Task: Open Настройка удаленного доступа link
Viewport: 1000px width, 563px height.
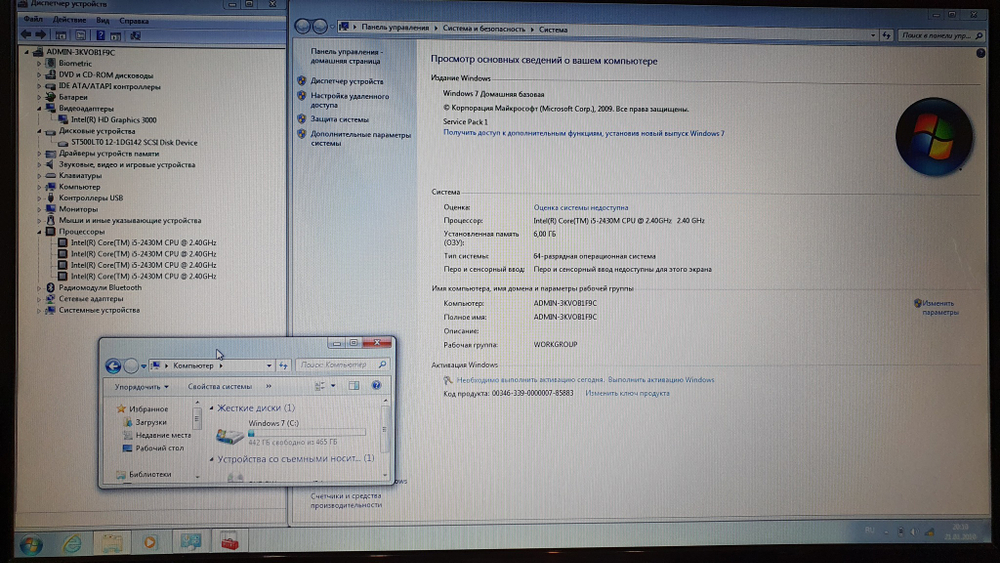Action: pos(349,101)
